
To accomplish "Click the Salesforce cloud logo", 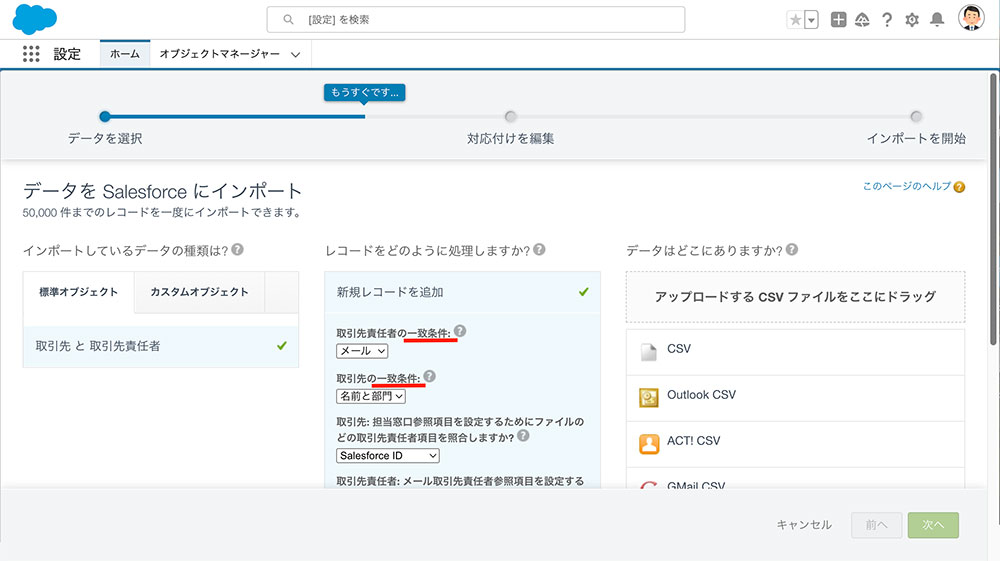I will (x=34, y=19).
